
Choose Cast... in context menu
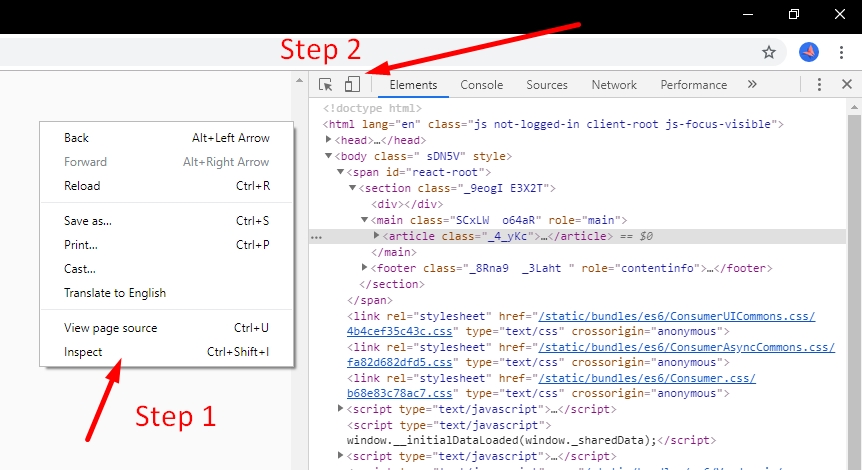[167, 269]
